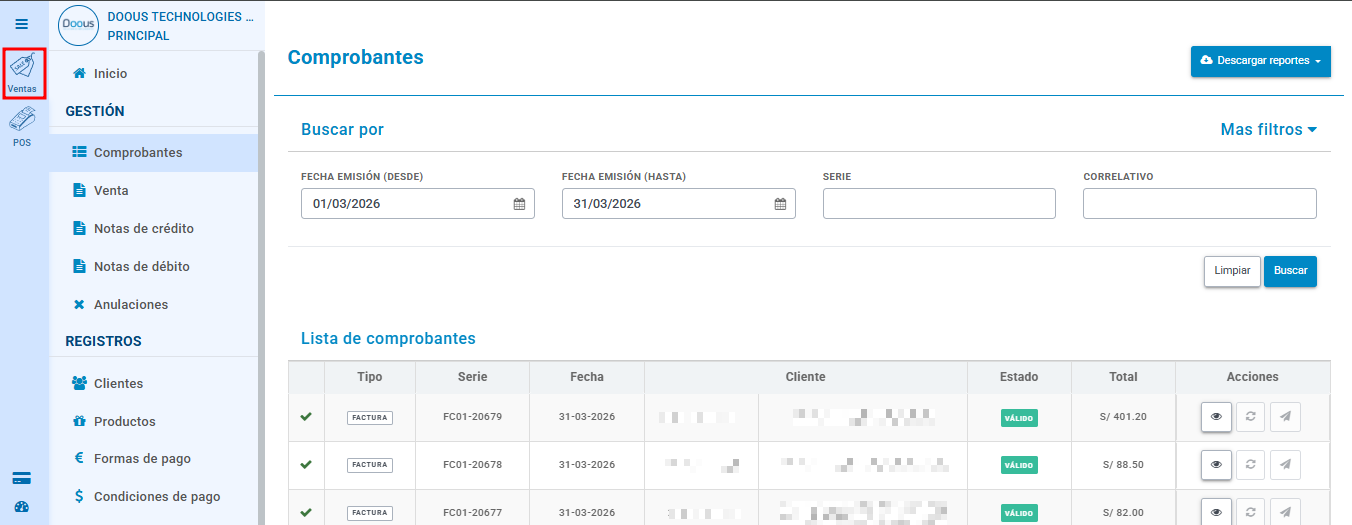Open the dashboard gauge icon in left rail
1352x525 pixels.
[x=22, y=507]
